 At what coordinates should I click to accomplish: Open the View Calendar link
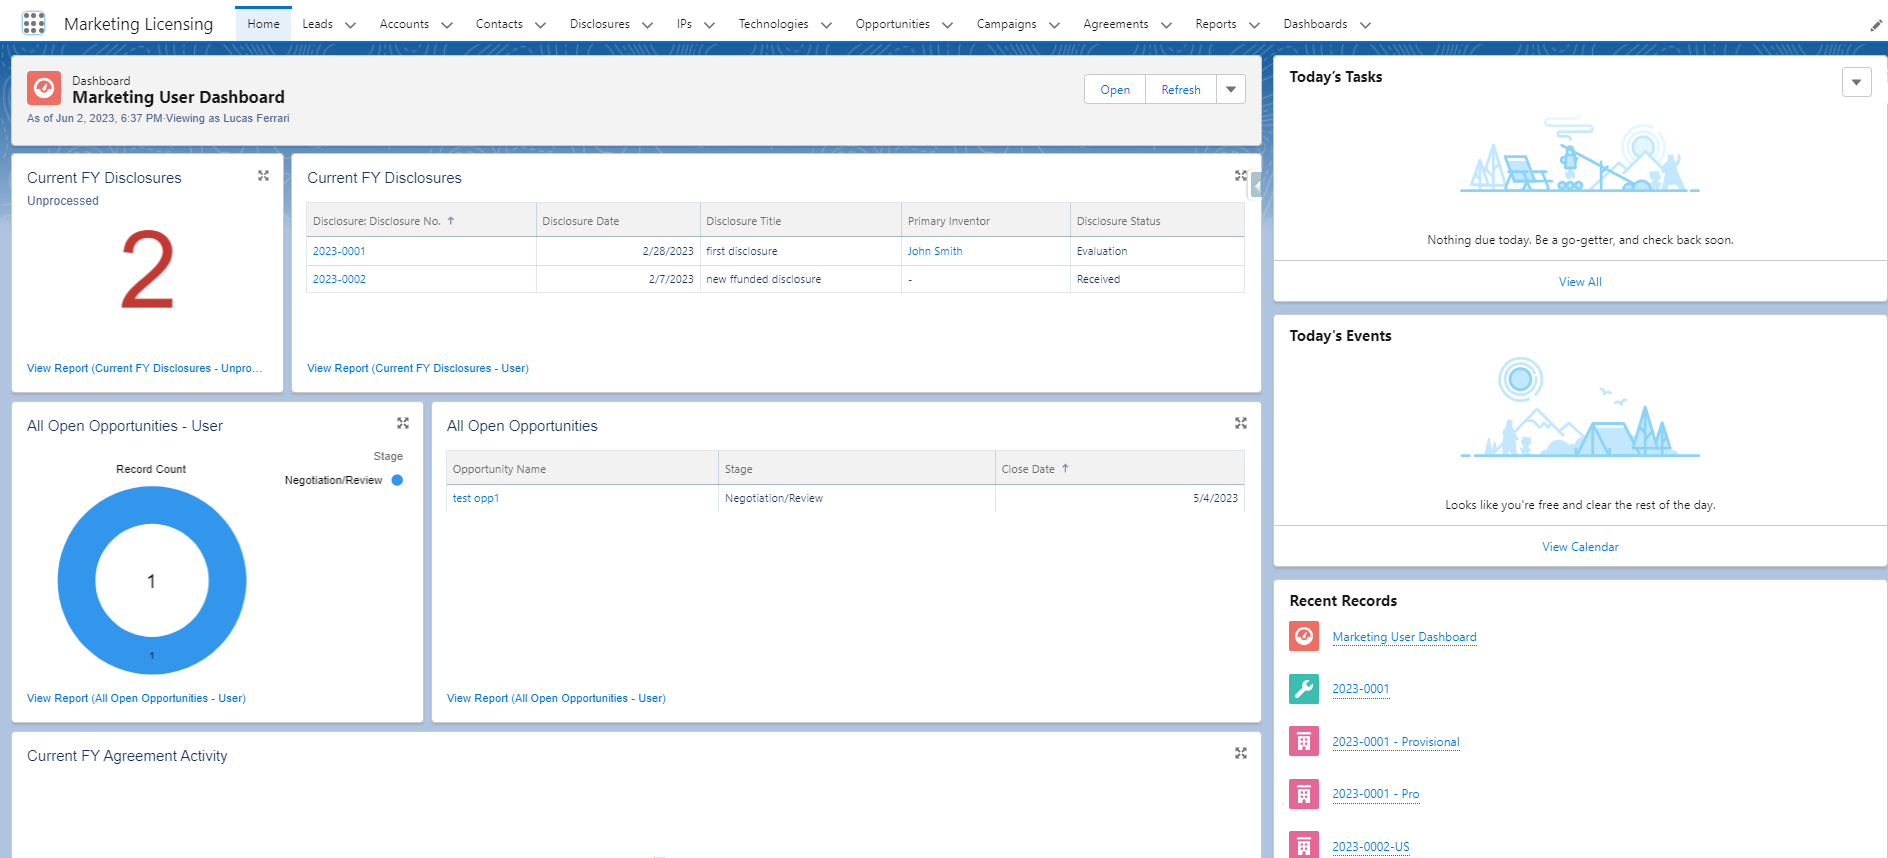[1580, 547]
